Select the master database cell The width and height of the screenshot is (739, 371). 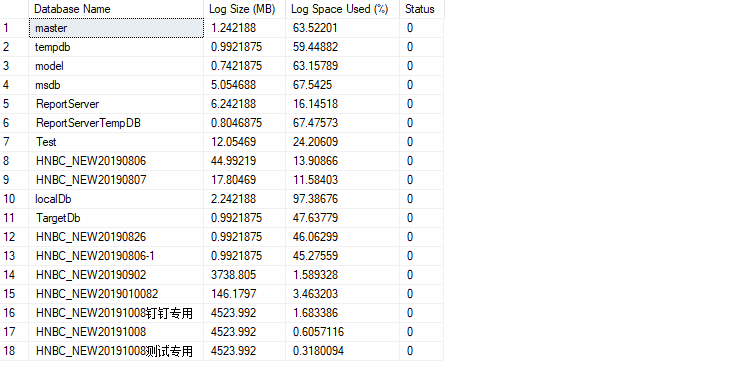tap(116, 28)
